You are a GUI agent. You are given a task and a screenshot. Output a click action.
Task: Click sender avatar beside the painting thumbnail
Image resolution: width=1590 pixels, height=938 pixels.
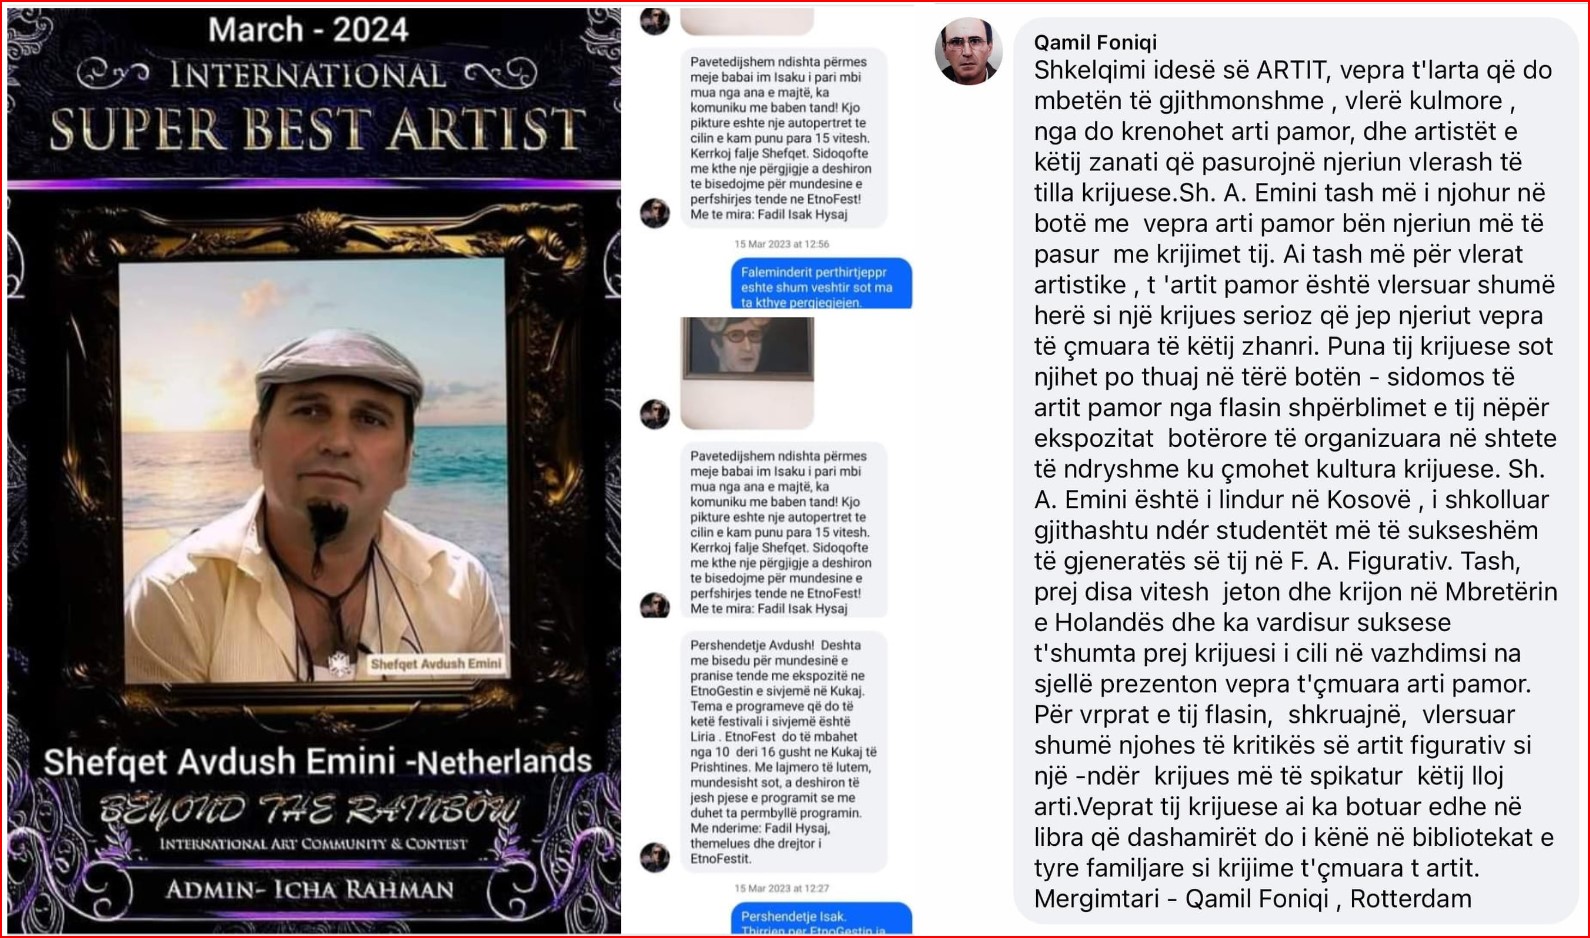(655, 414)
